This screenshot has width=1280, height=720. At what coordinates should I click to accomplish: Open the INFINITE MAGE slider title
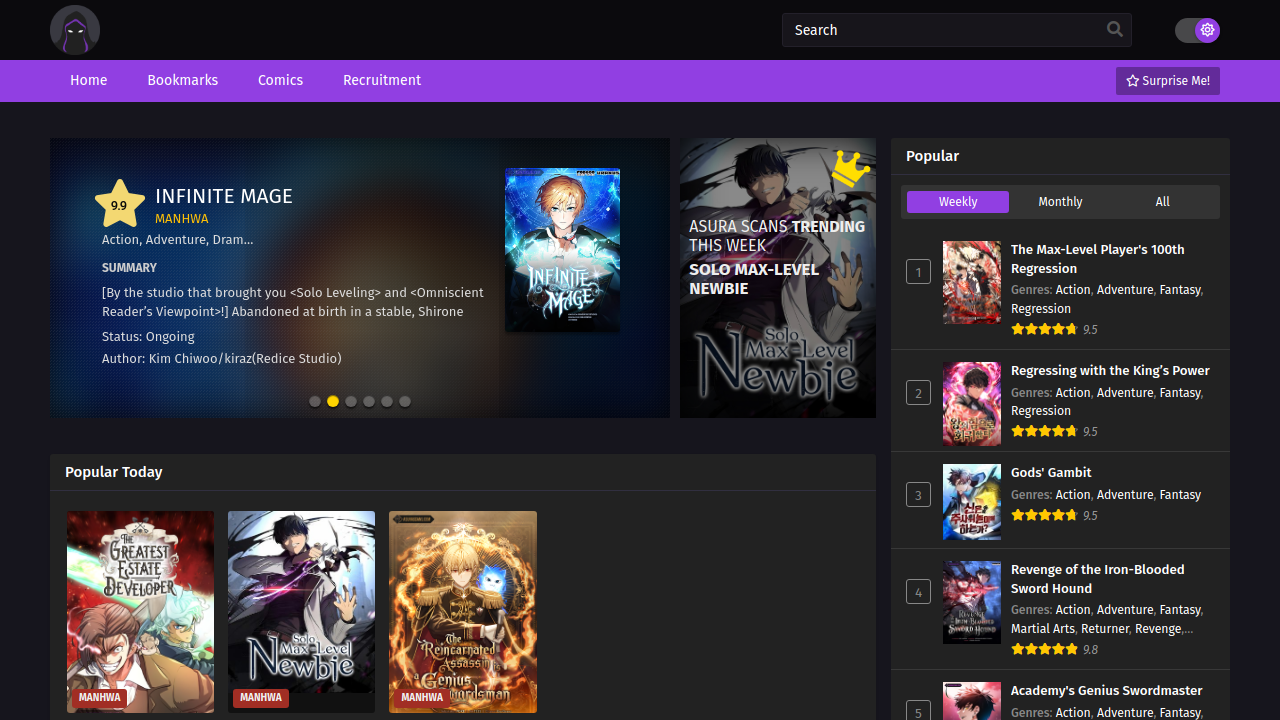224,196
